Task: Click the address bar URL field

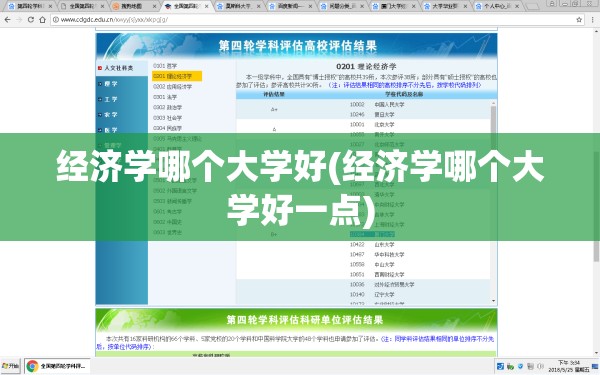Action: pos(318,20)
